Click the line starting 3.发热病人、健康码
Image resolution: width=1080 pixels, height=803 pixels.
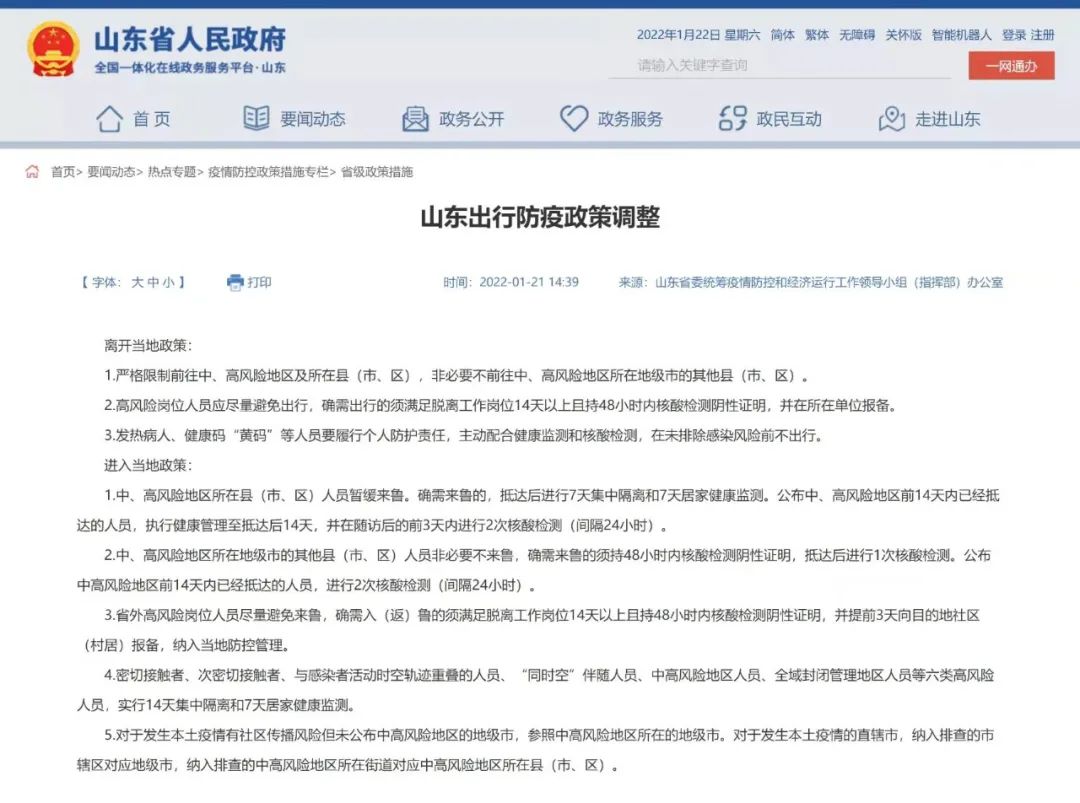[x=464, y=435]
